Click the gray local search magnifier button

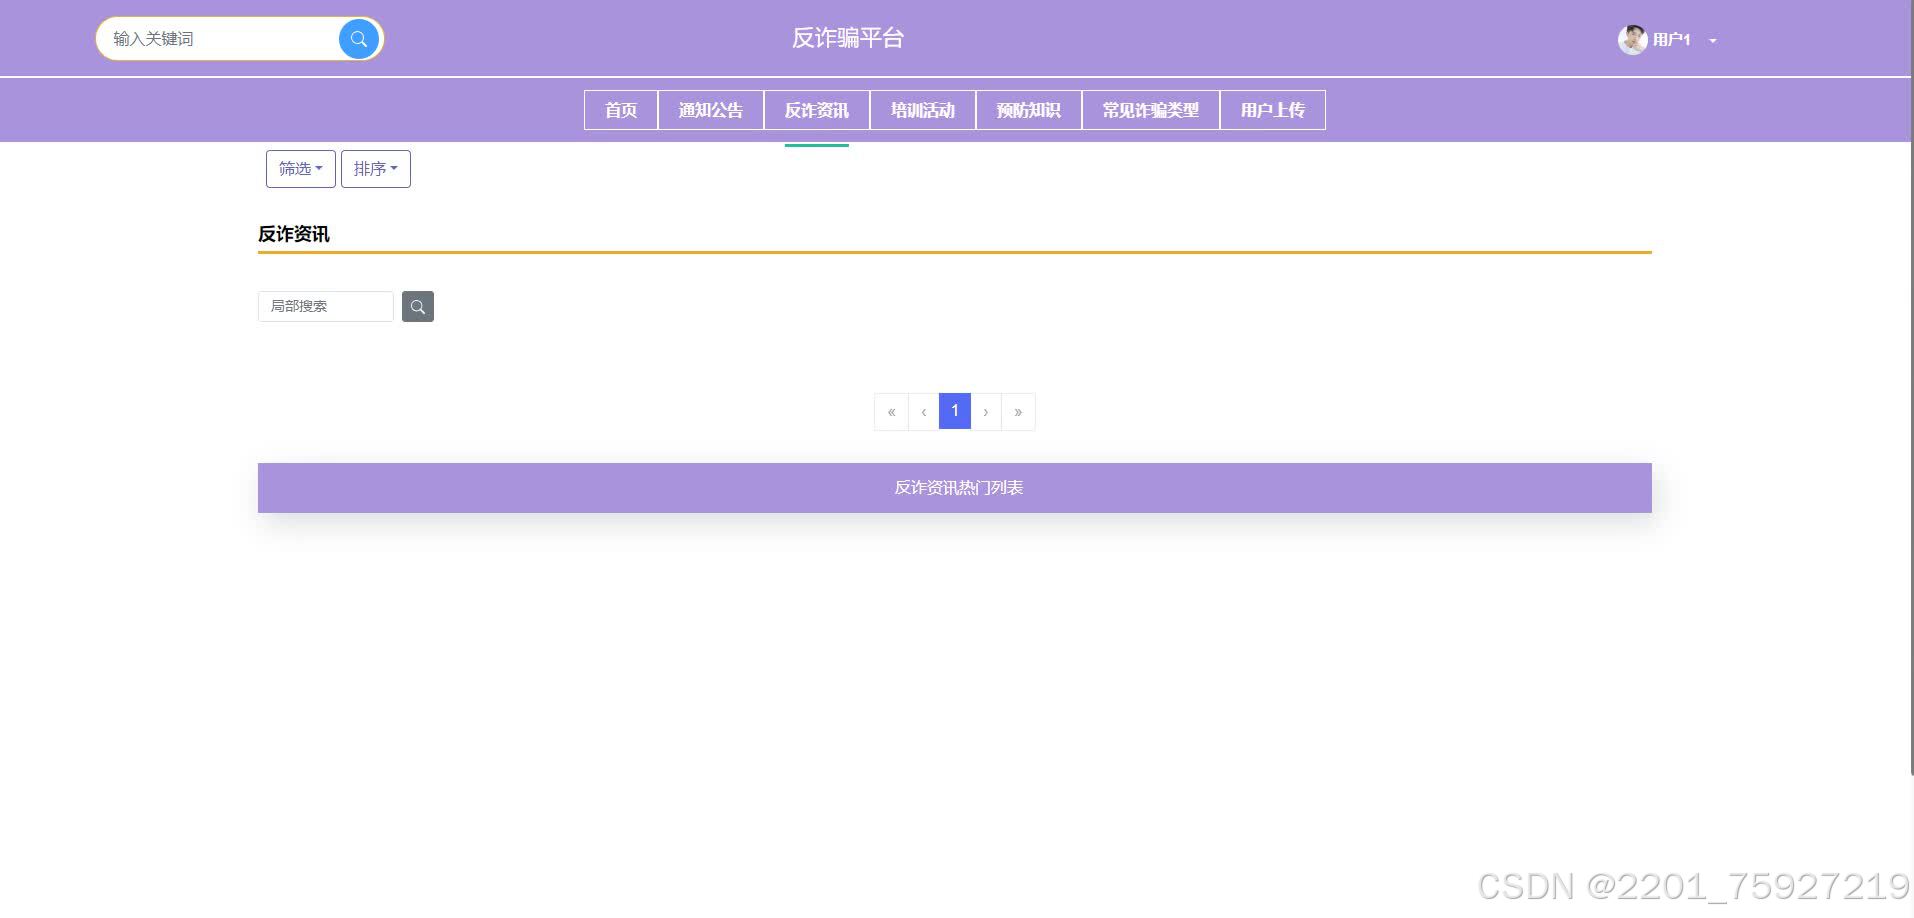pos(418,306)
